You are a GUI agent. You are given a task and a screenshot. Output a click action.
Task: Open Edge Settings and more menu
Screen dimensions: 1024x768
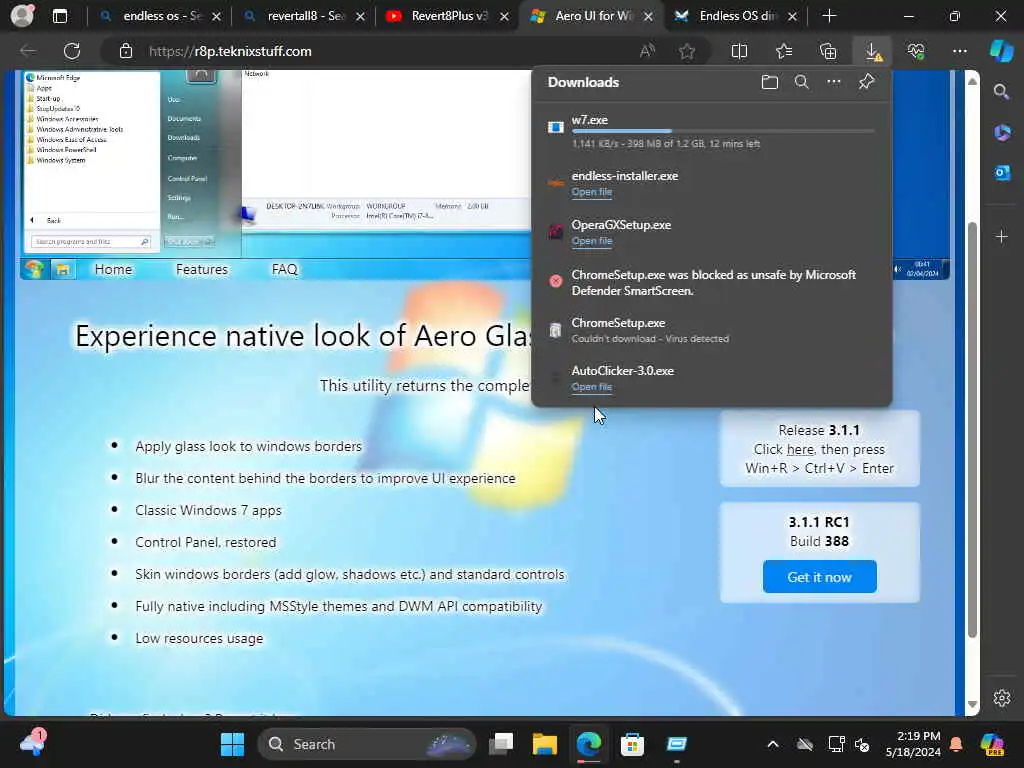pos(959,51)
